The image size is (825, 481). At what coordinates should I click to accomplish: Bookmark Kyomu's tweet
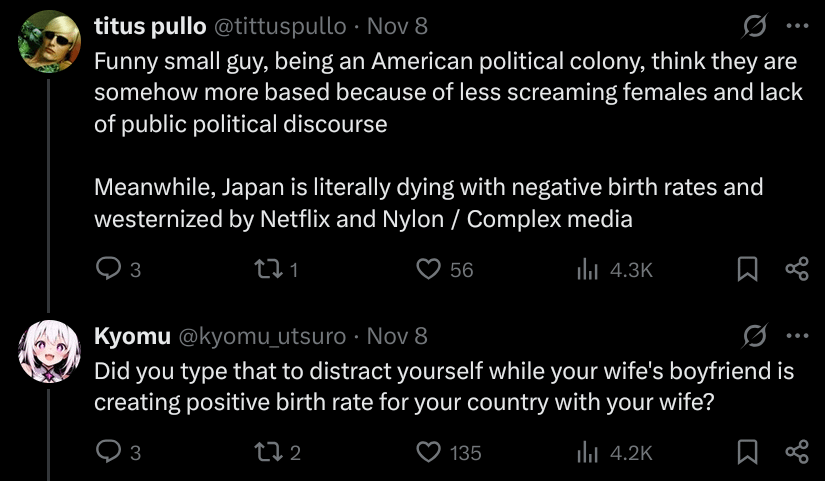(x=747, y=453)
